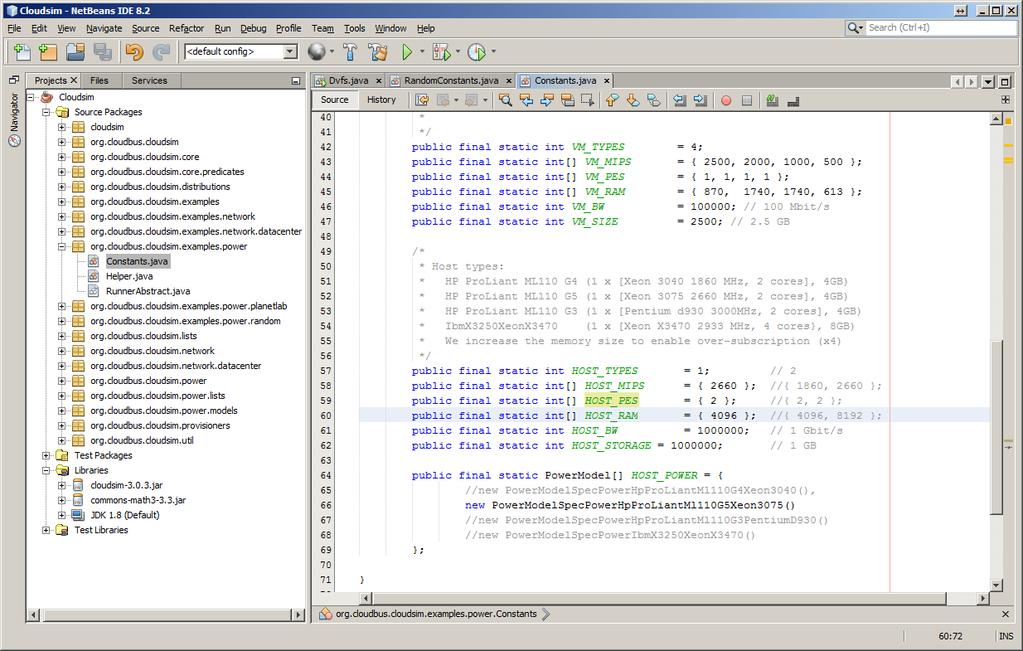Click Clean and Build hammer-with-broom icon
The image size is (1023, 651).
[378, 52]
